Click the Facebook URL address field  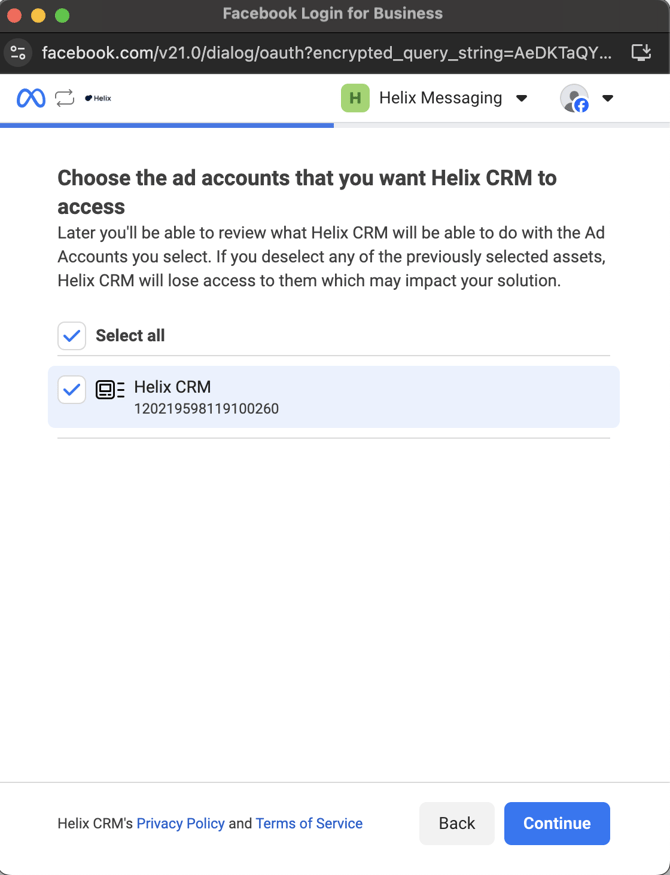coord(325,52)
